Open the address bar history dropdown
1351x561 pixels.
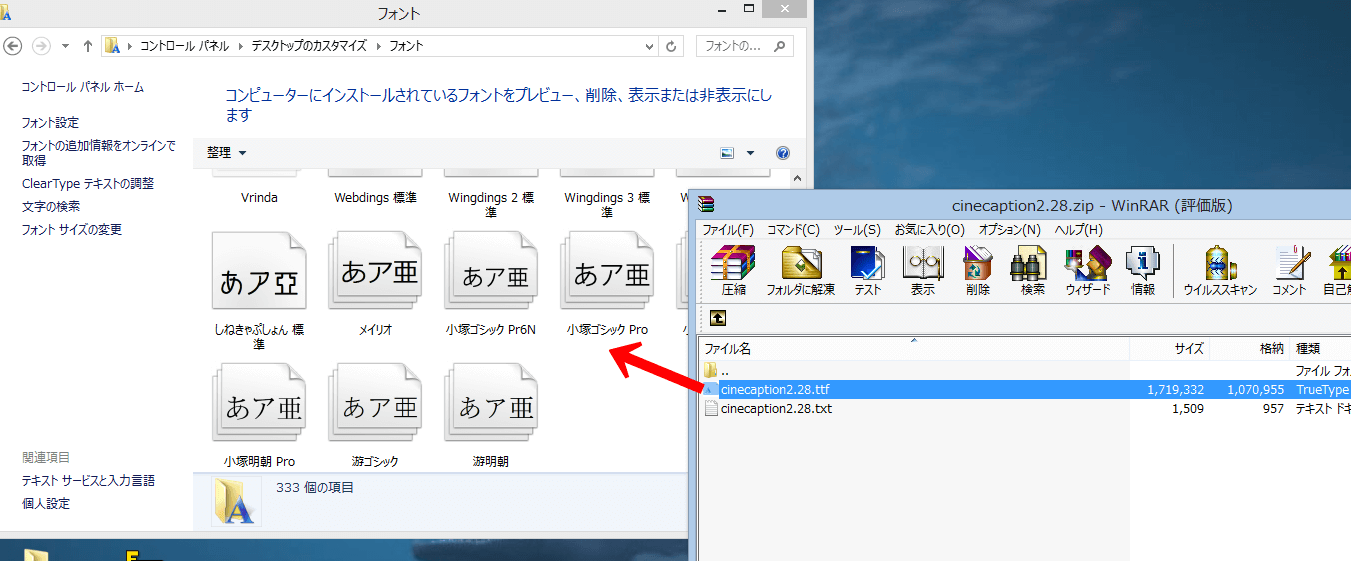tap(649, 46)
